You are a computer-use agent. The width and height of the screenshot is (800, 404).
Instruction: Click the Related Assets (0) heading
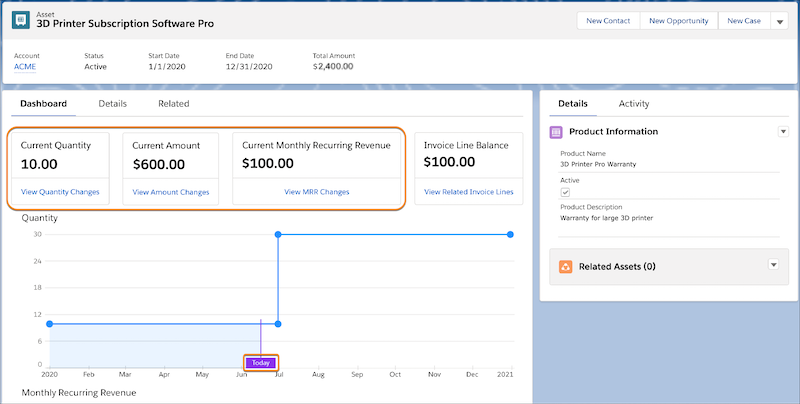(617, 267)
